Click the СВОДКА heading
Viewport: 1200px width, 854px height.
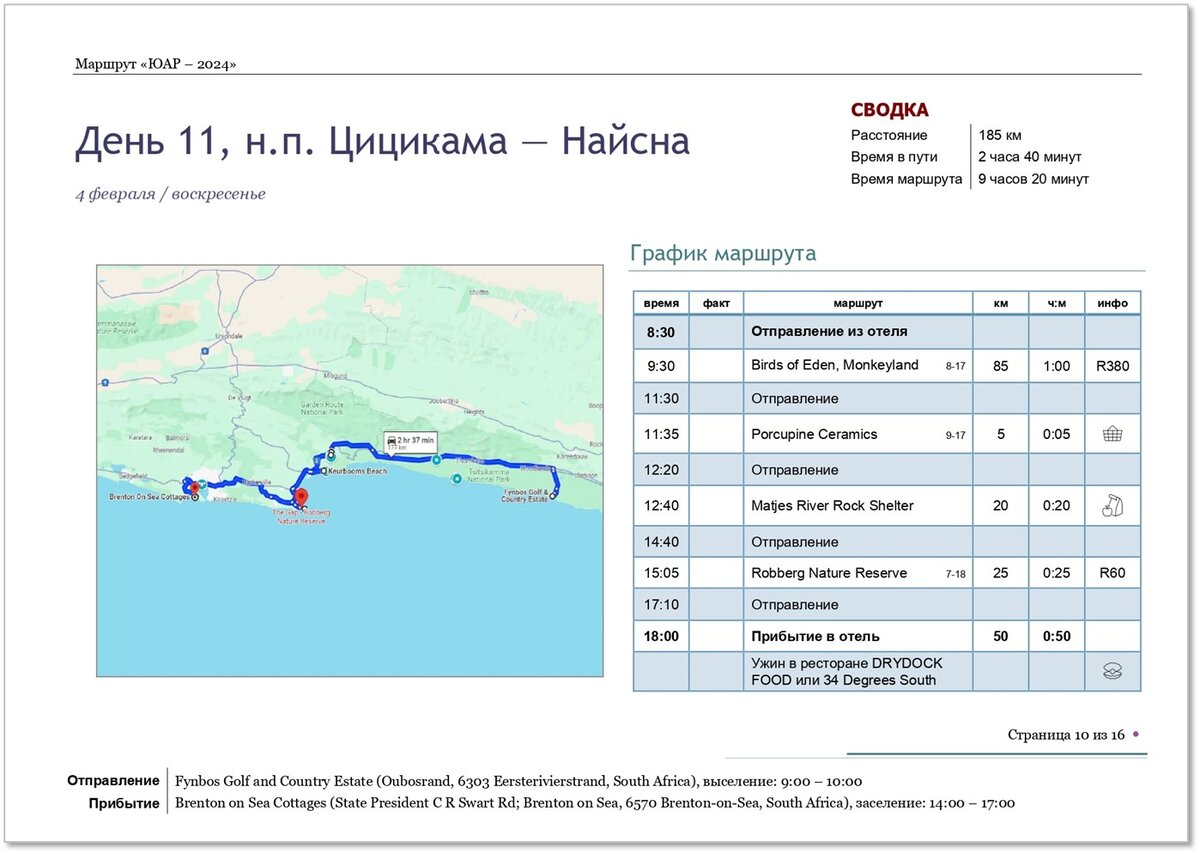(889, 110)
